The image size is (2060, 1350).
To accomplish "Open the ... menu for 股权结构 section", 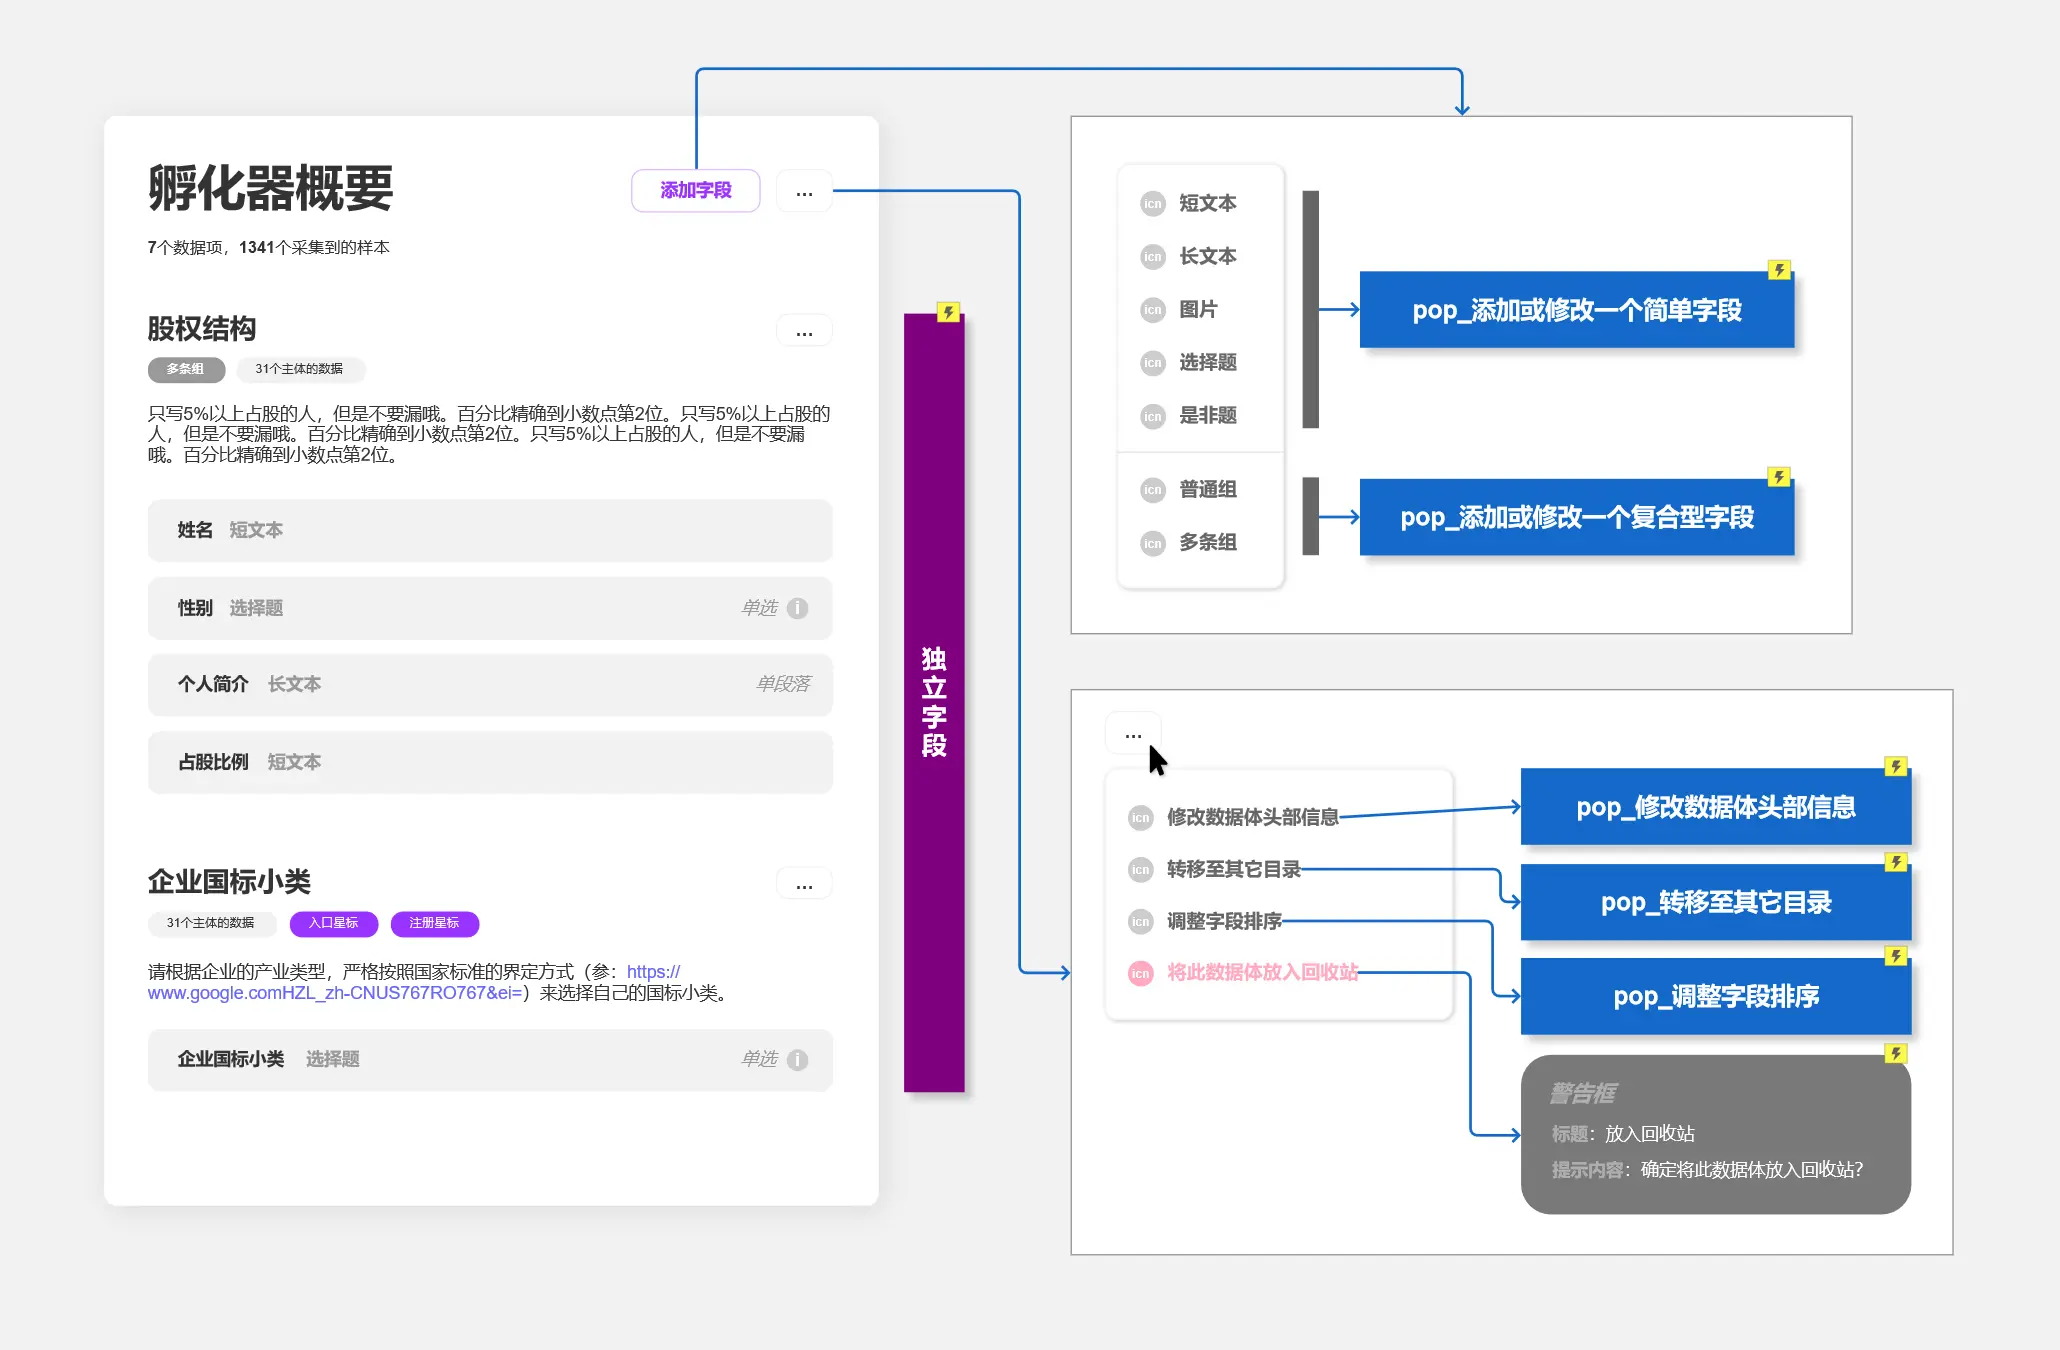I will pos(804,332).
